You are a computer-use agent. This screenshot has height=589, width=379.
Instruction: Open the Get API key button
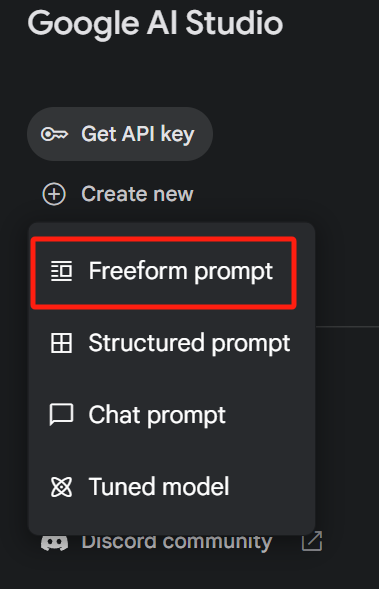pyautogui.click(x=120, y=134)
